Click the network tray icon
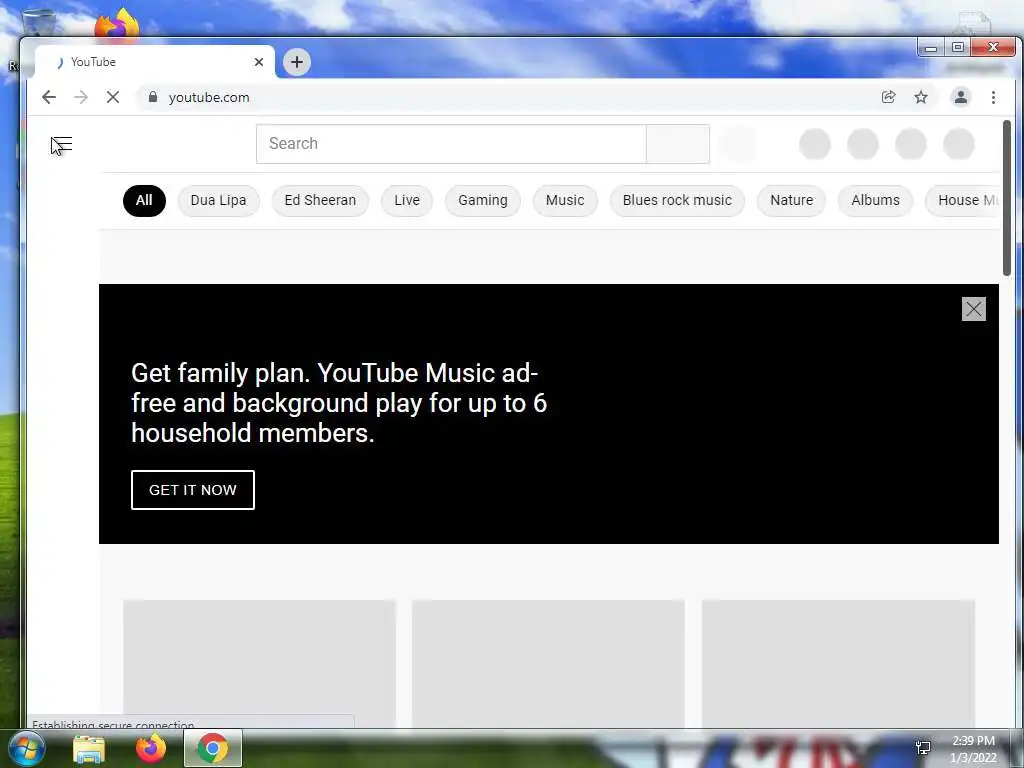This screenshot has width=1024, height=768. click(923, 748)
